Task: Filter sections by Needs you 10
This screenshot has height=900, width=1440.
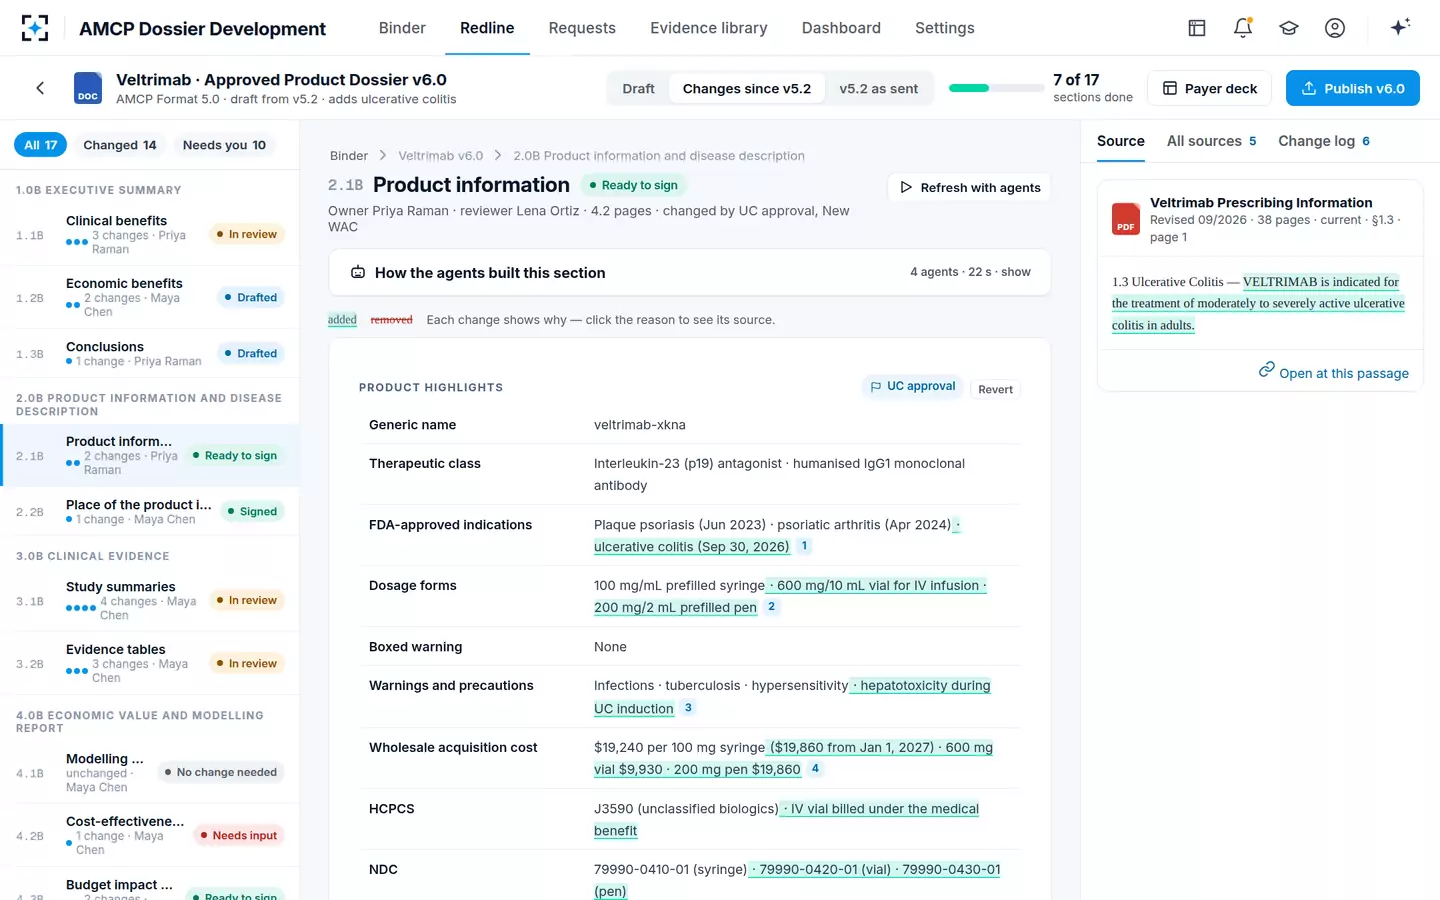Action: 224,145
